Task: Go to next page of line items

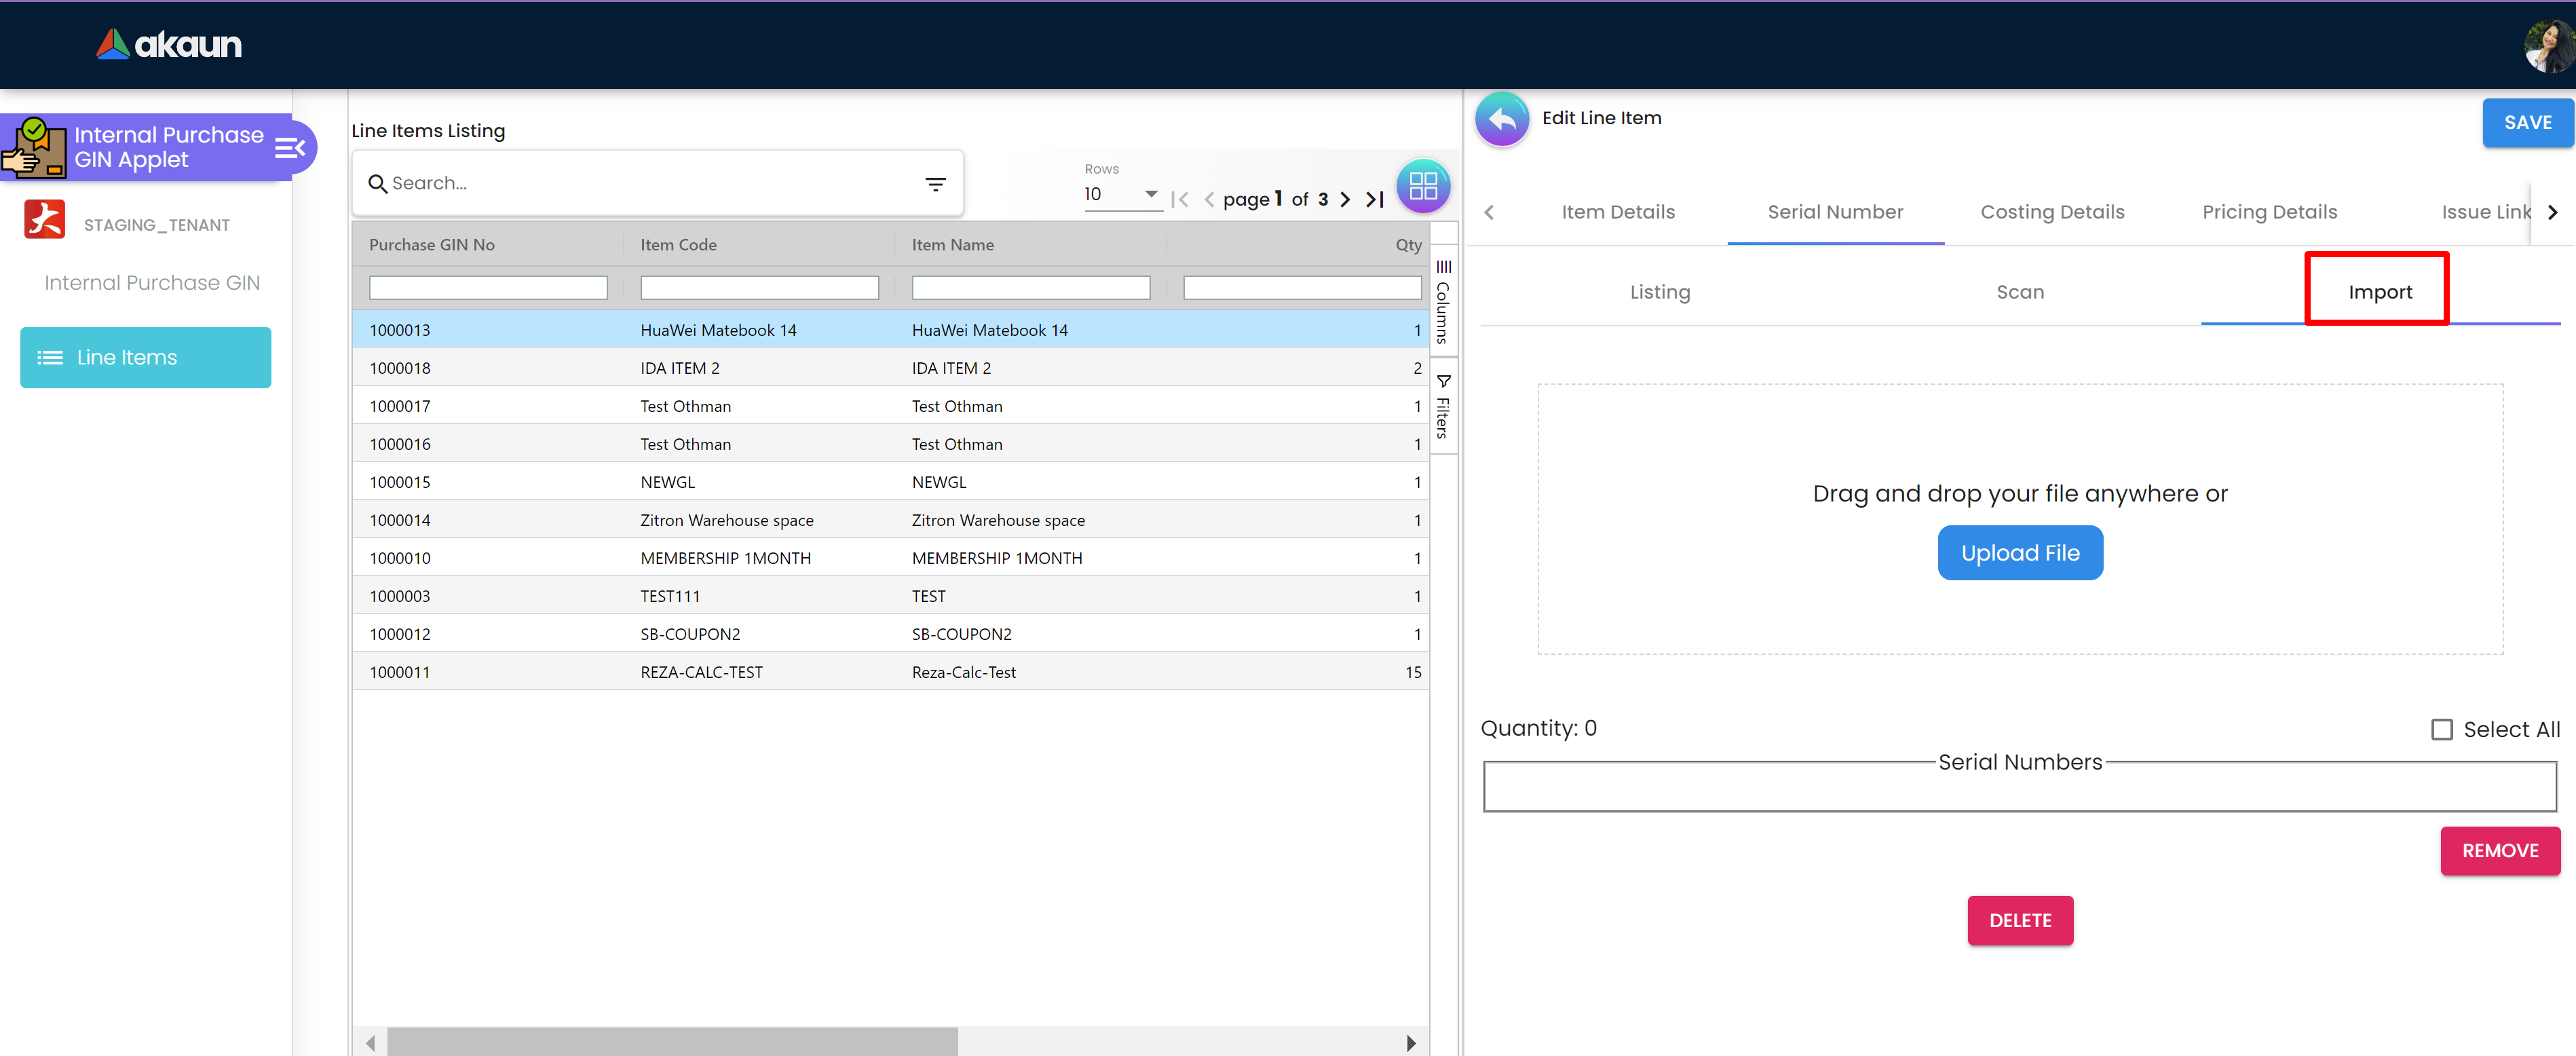Action: click(x=1345, y=200)
